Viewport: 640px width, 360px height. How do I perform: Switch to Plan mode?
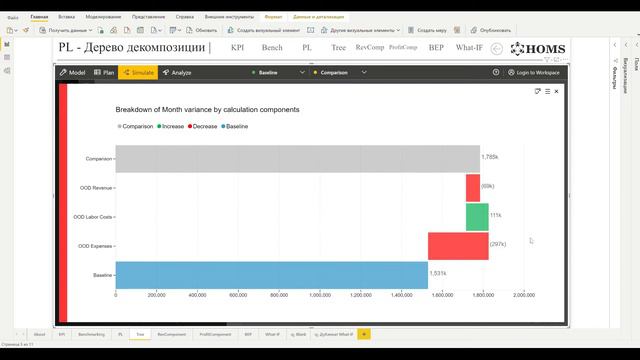pyautogui.click(x=104, y=73)
